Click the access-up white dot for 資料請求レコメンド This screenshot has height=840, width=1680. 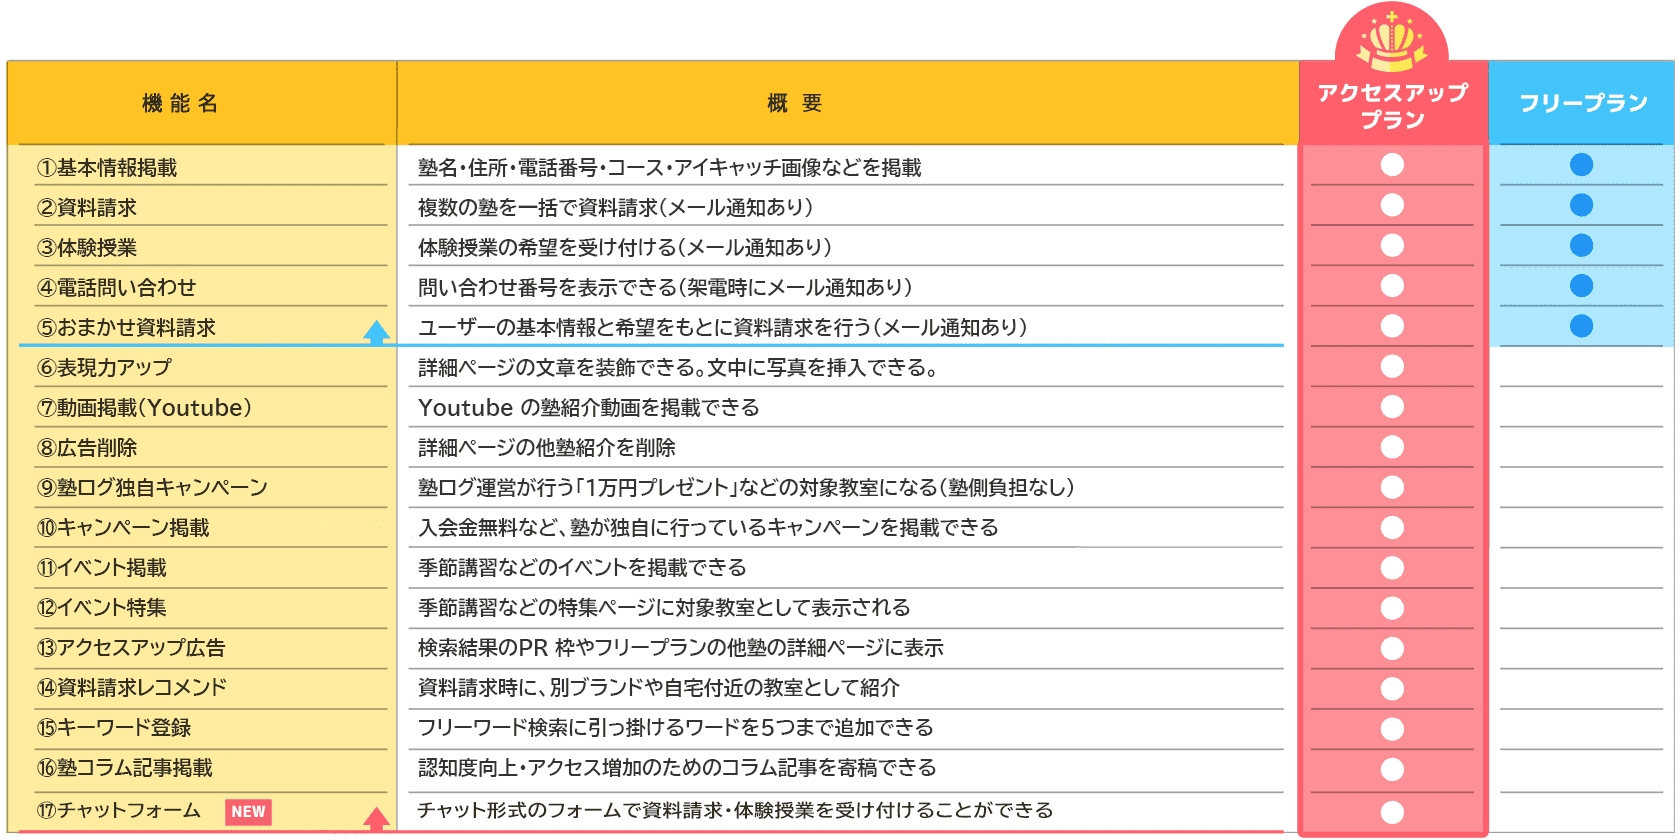1392,689
